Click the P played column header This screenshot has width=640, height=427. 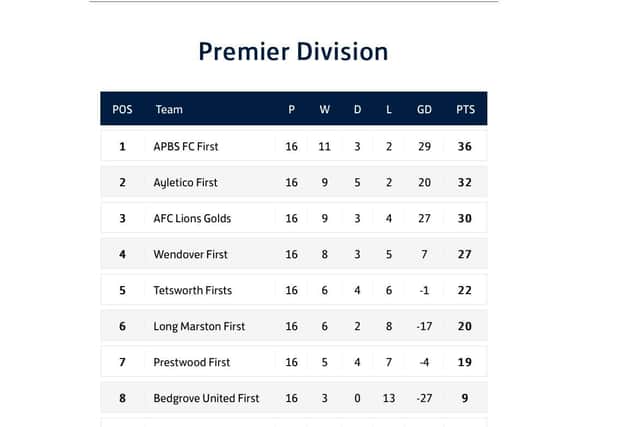(x=291, y=109)
